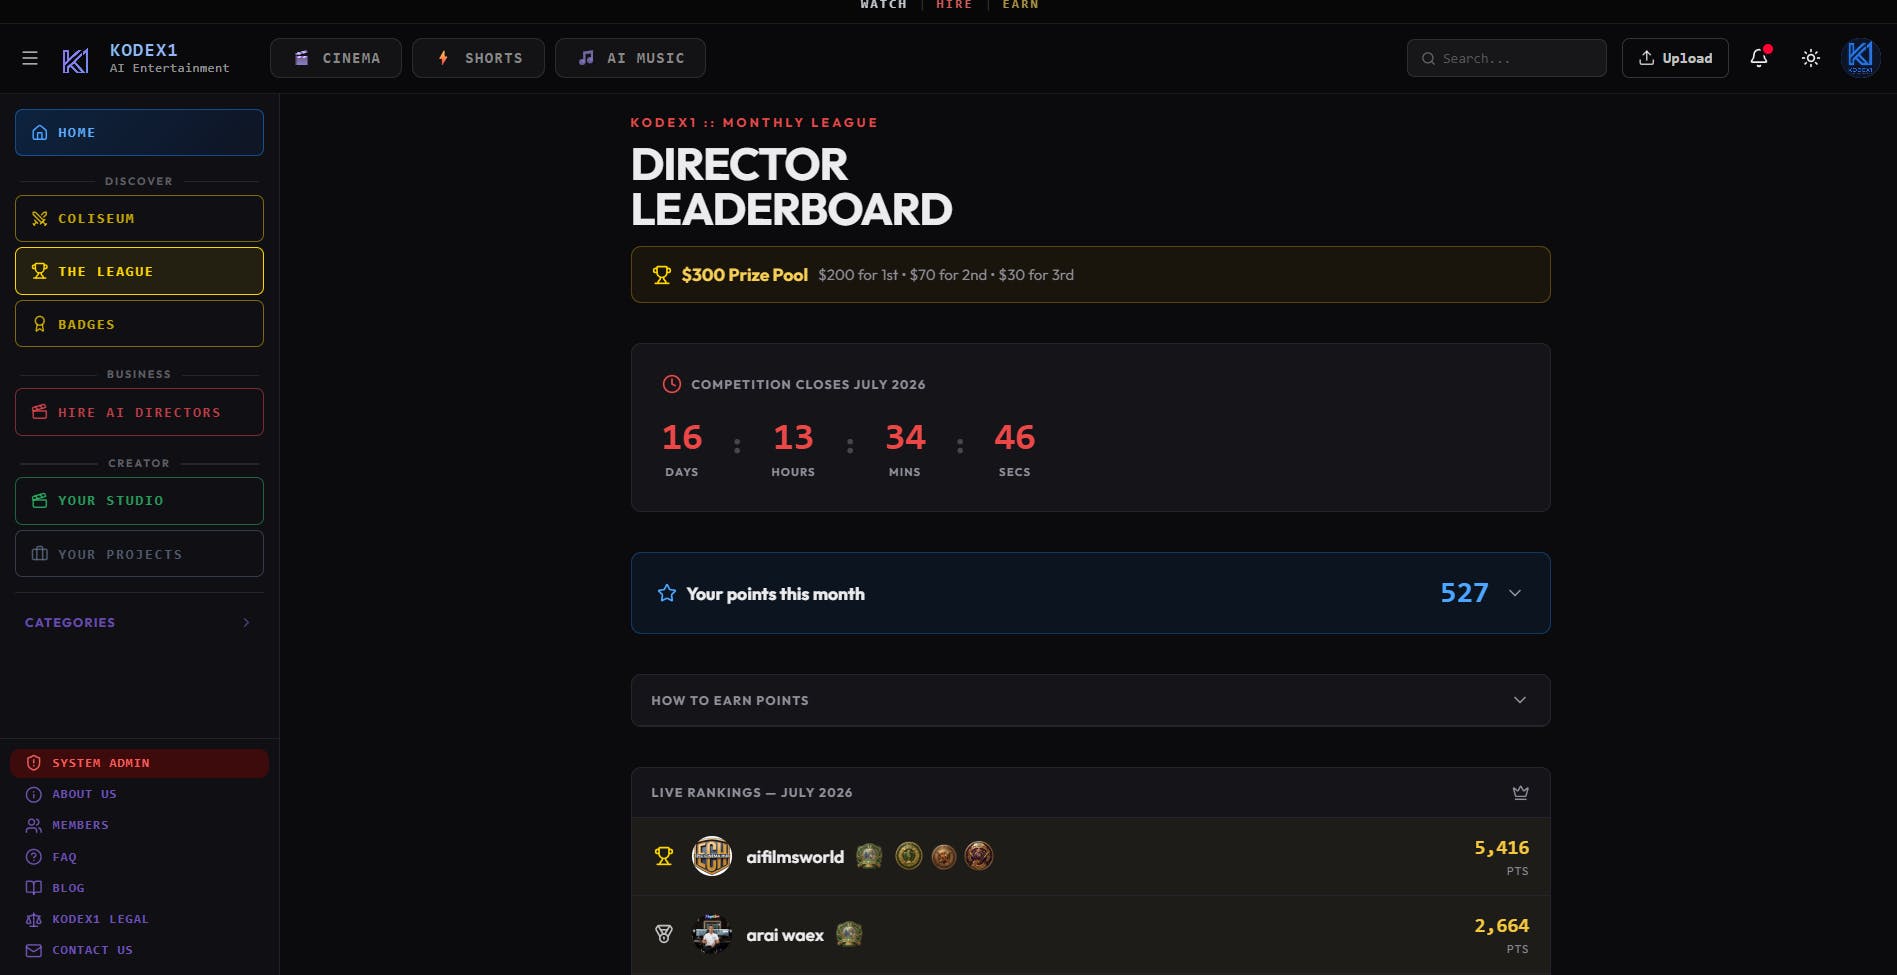The height and width of the screenshot is (975, 1897).
Task: Click the clock icon by Competition Closes
Action: (x=672, y=384)
